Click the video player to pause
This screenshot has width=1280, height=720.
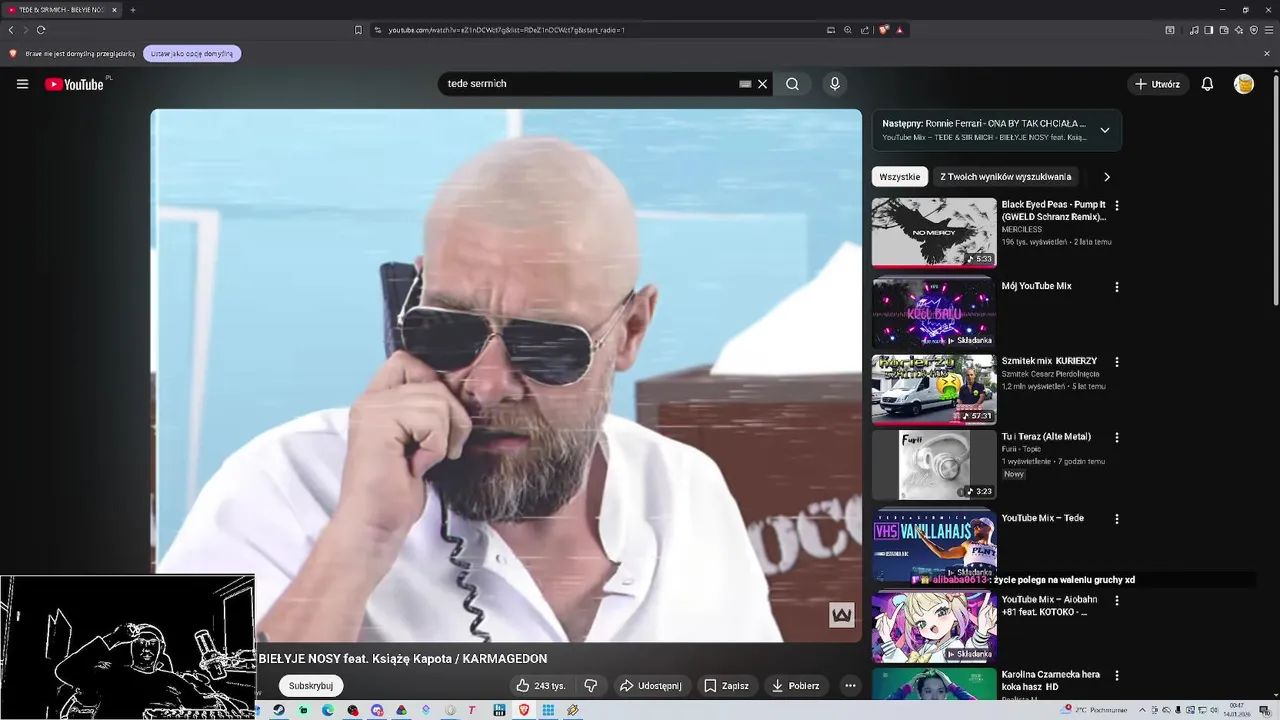tap(506, 375)
